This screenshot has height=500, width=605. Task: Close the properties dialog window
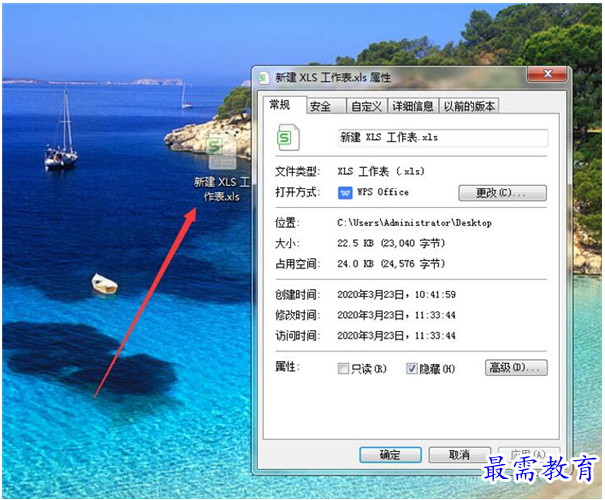(x=548, y=74)
